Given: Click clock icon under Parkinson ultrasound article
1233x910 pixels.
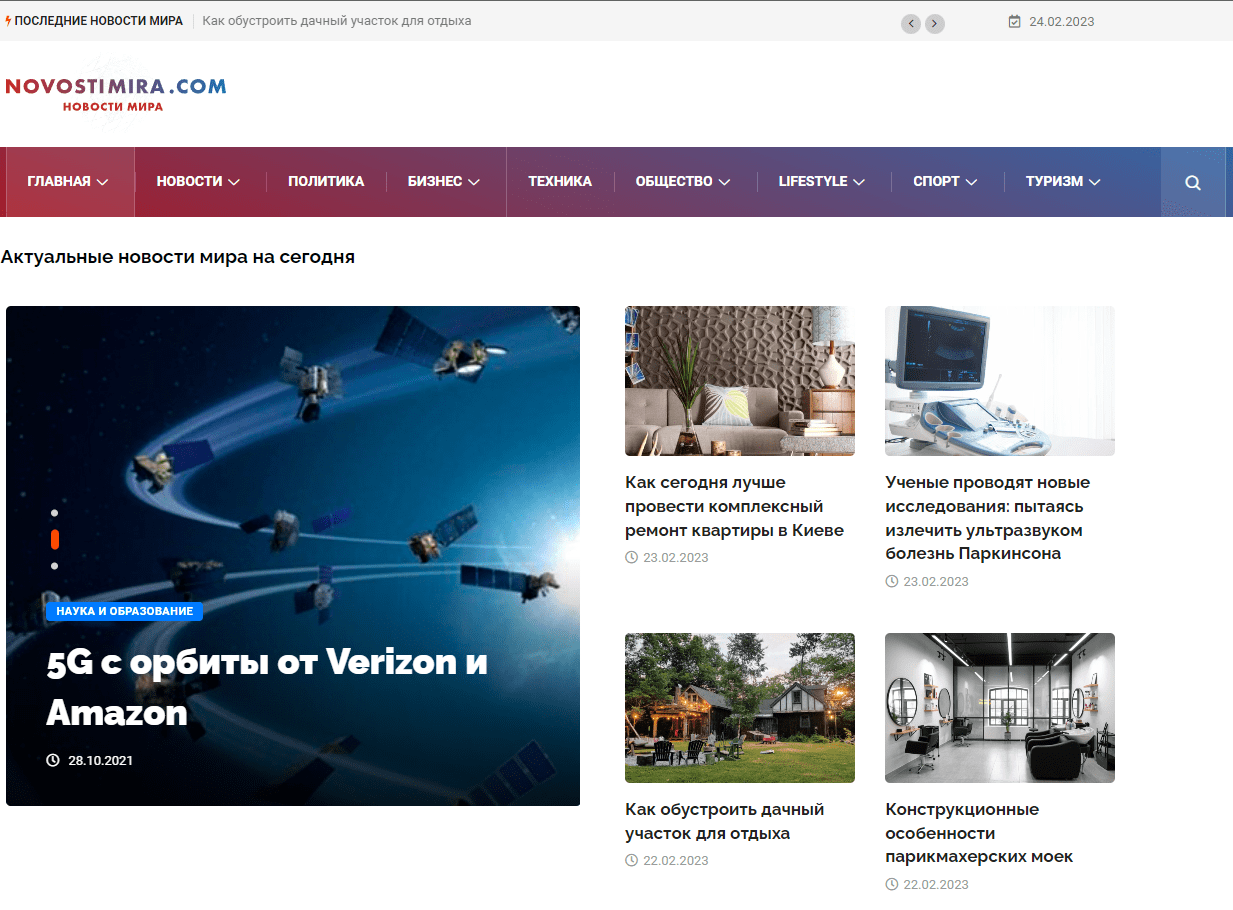Looking at the screenshot, I should (891, 581).
